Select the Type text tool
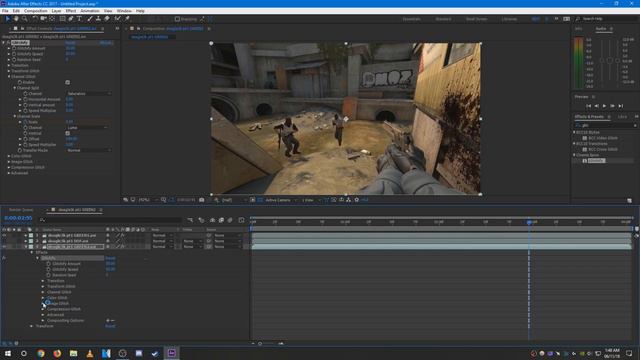640x360 pixels. [x=79, y=19]
